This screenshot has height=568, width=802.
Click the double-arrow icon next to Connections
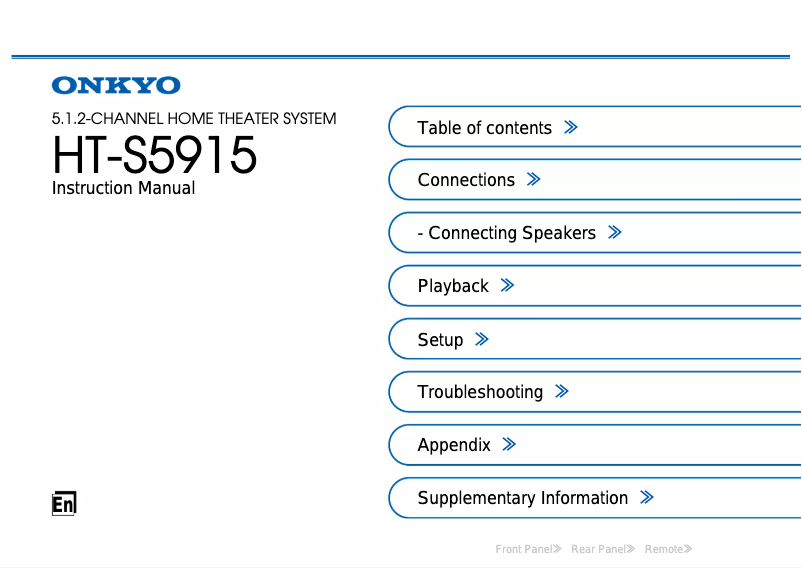pos(534,180)
